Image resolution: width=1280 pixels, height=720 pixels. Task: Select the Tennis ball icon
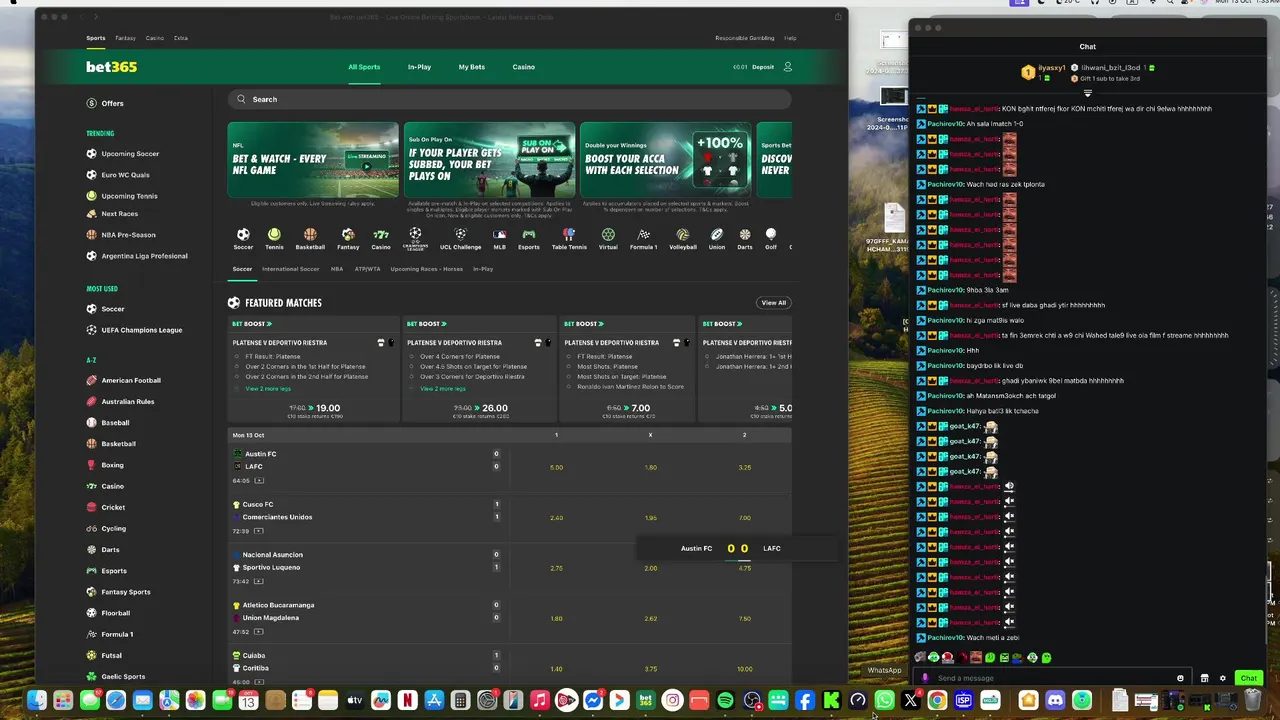click(x=274, y=235)
